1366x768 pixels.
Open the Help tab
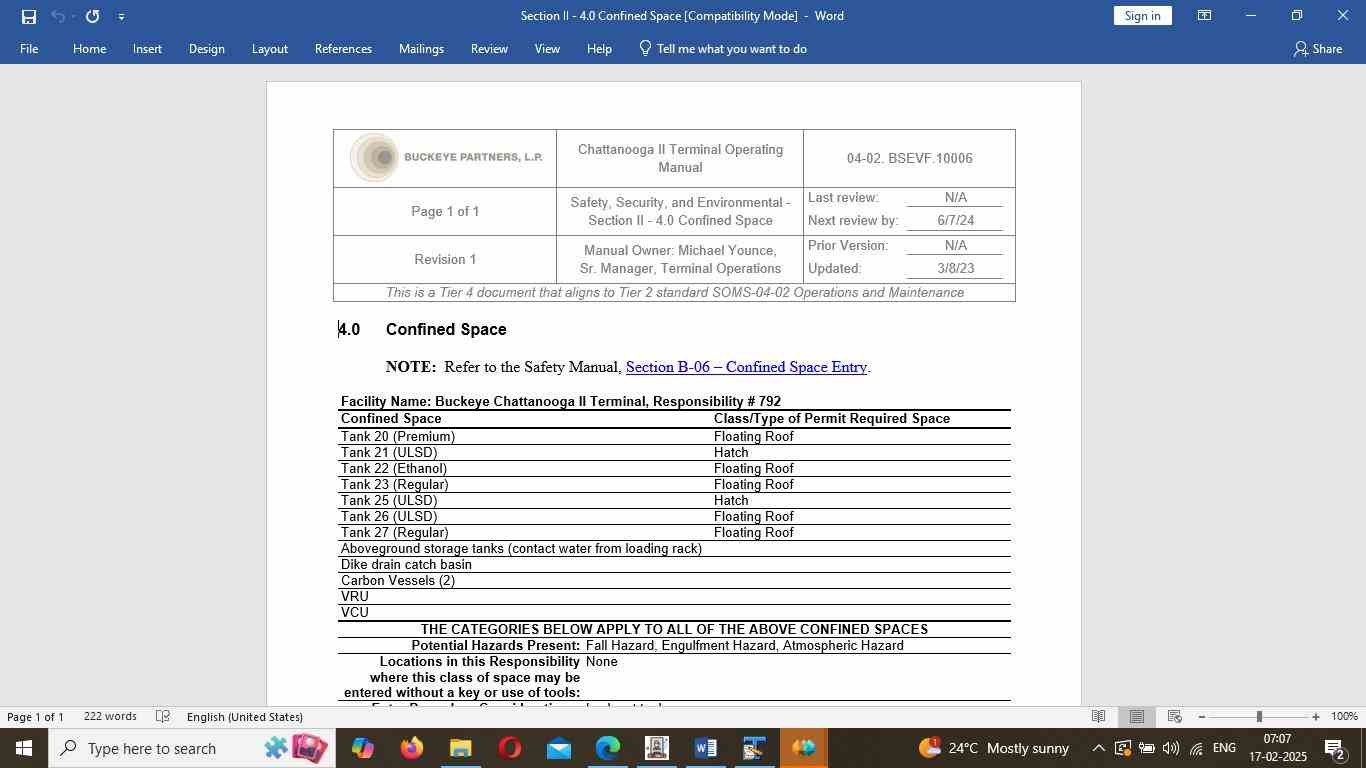pyautogui.click(x=599, y=48)
